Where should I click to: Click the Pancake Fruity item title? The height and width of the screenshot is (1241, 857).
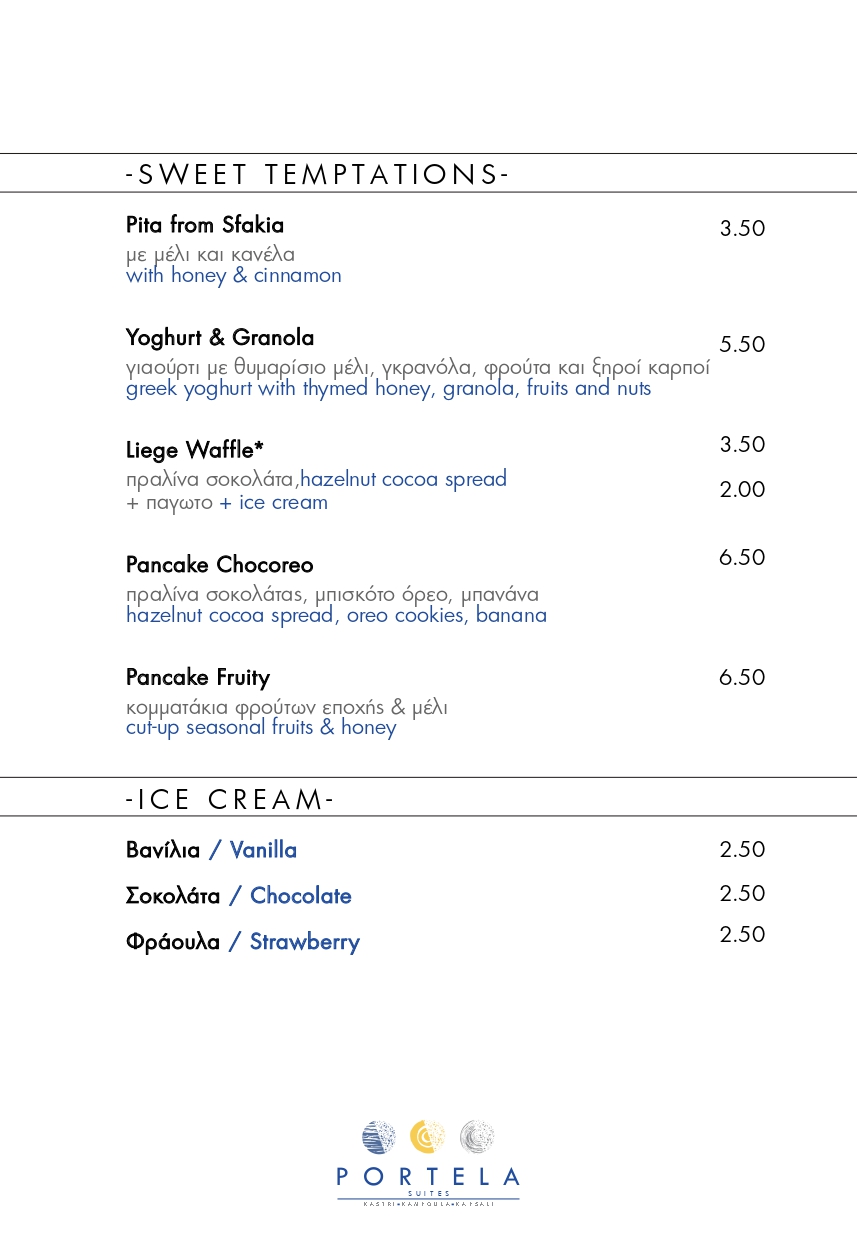coord(198,678)
